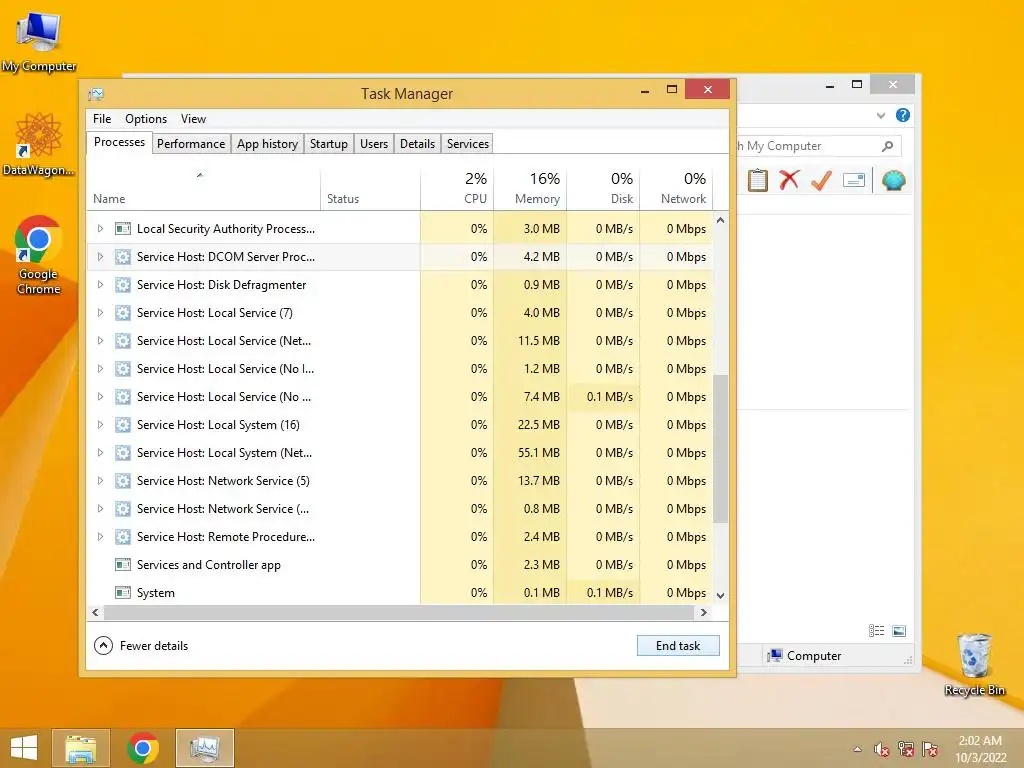The height and width of the screenshot is (768, 1024).
Task: Open File Explorer from the taskbar
Action: pos(81,748)
